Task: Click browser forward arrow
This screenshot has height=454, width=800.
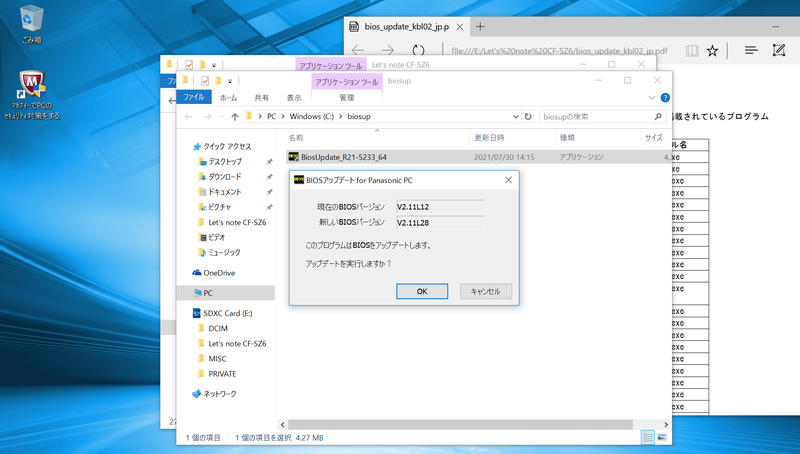Action: point(388,50)
